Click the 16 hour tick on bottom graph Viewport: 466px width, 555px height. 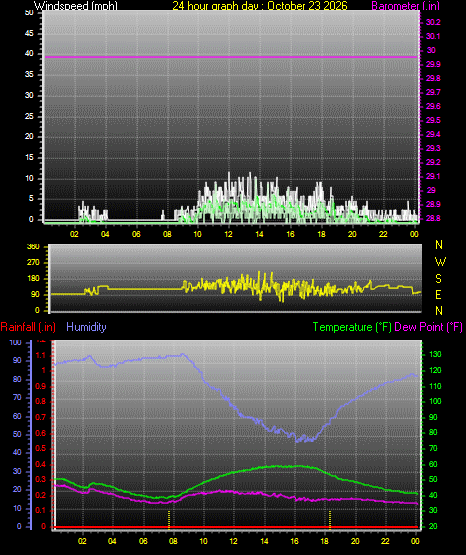tap(294, 541)
